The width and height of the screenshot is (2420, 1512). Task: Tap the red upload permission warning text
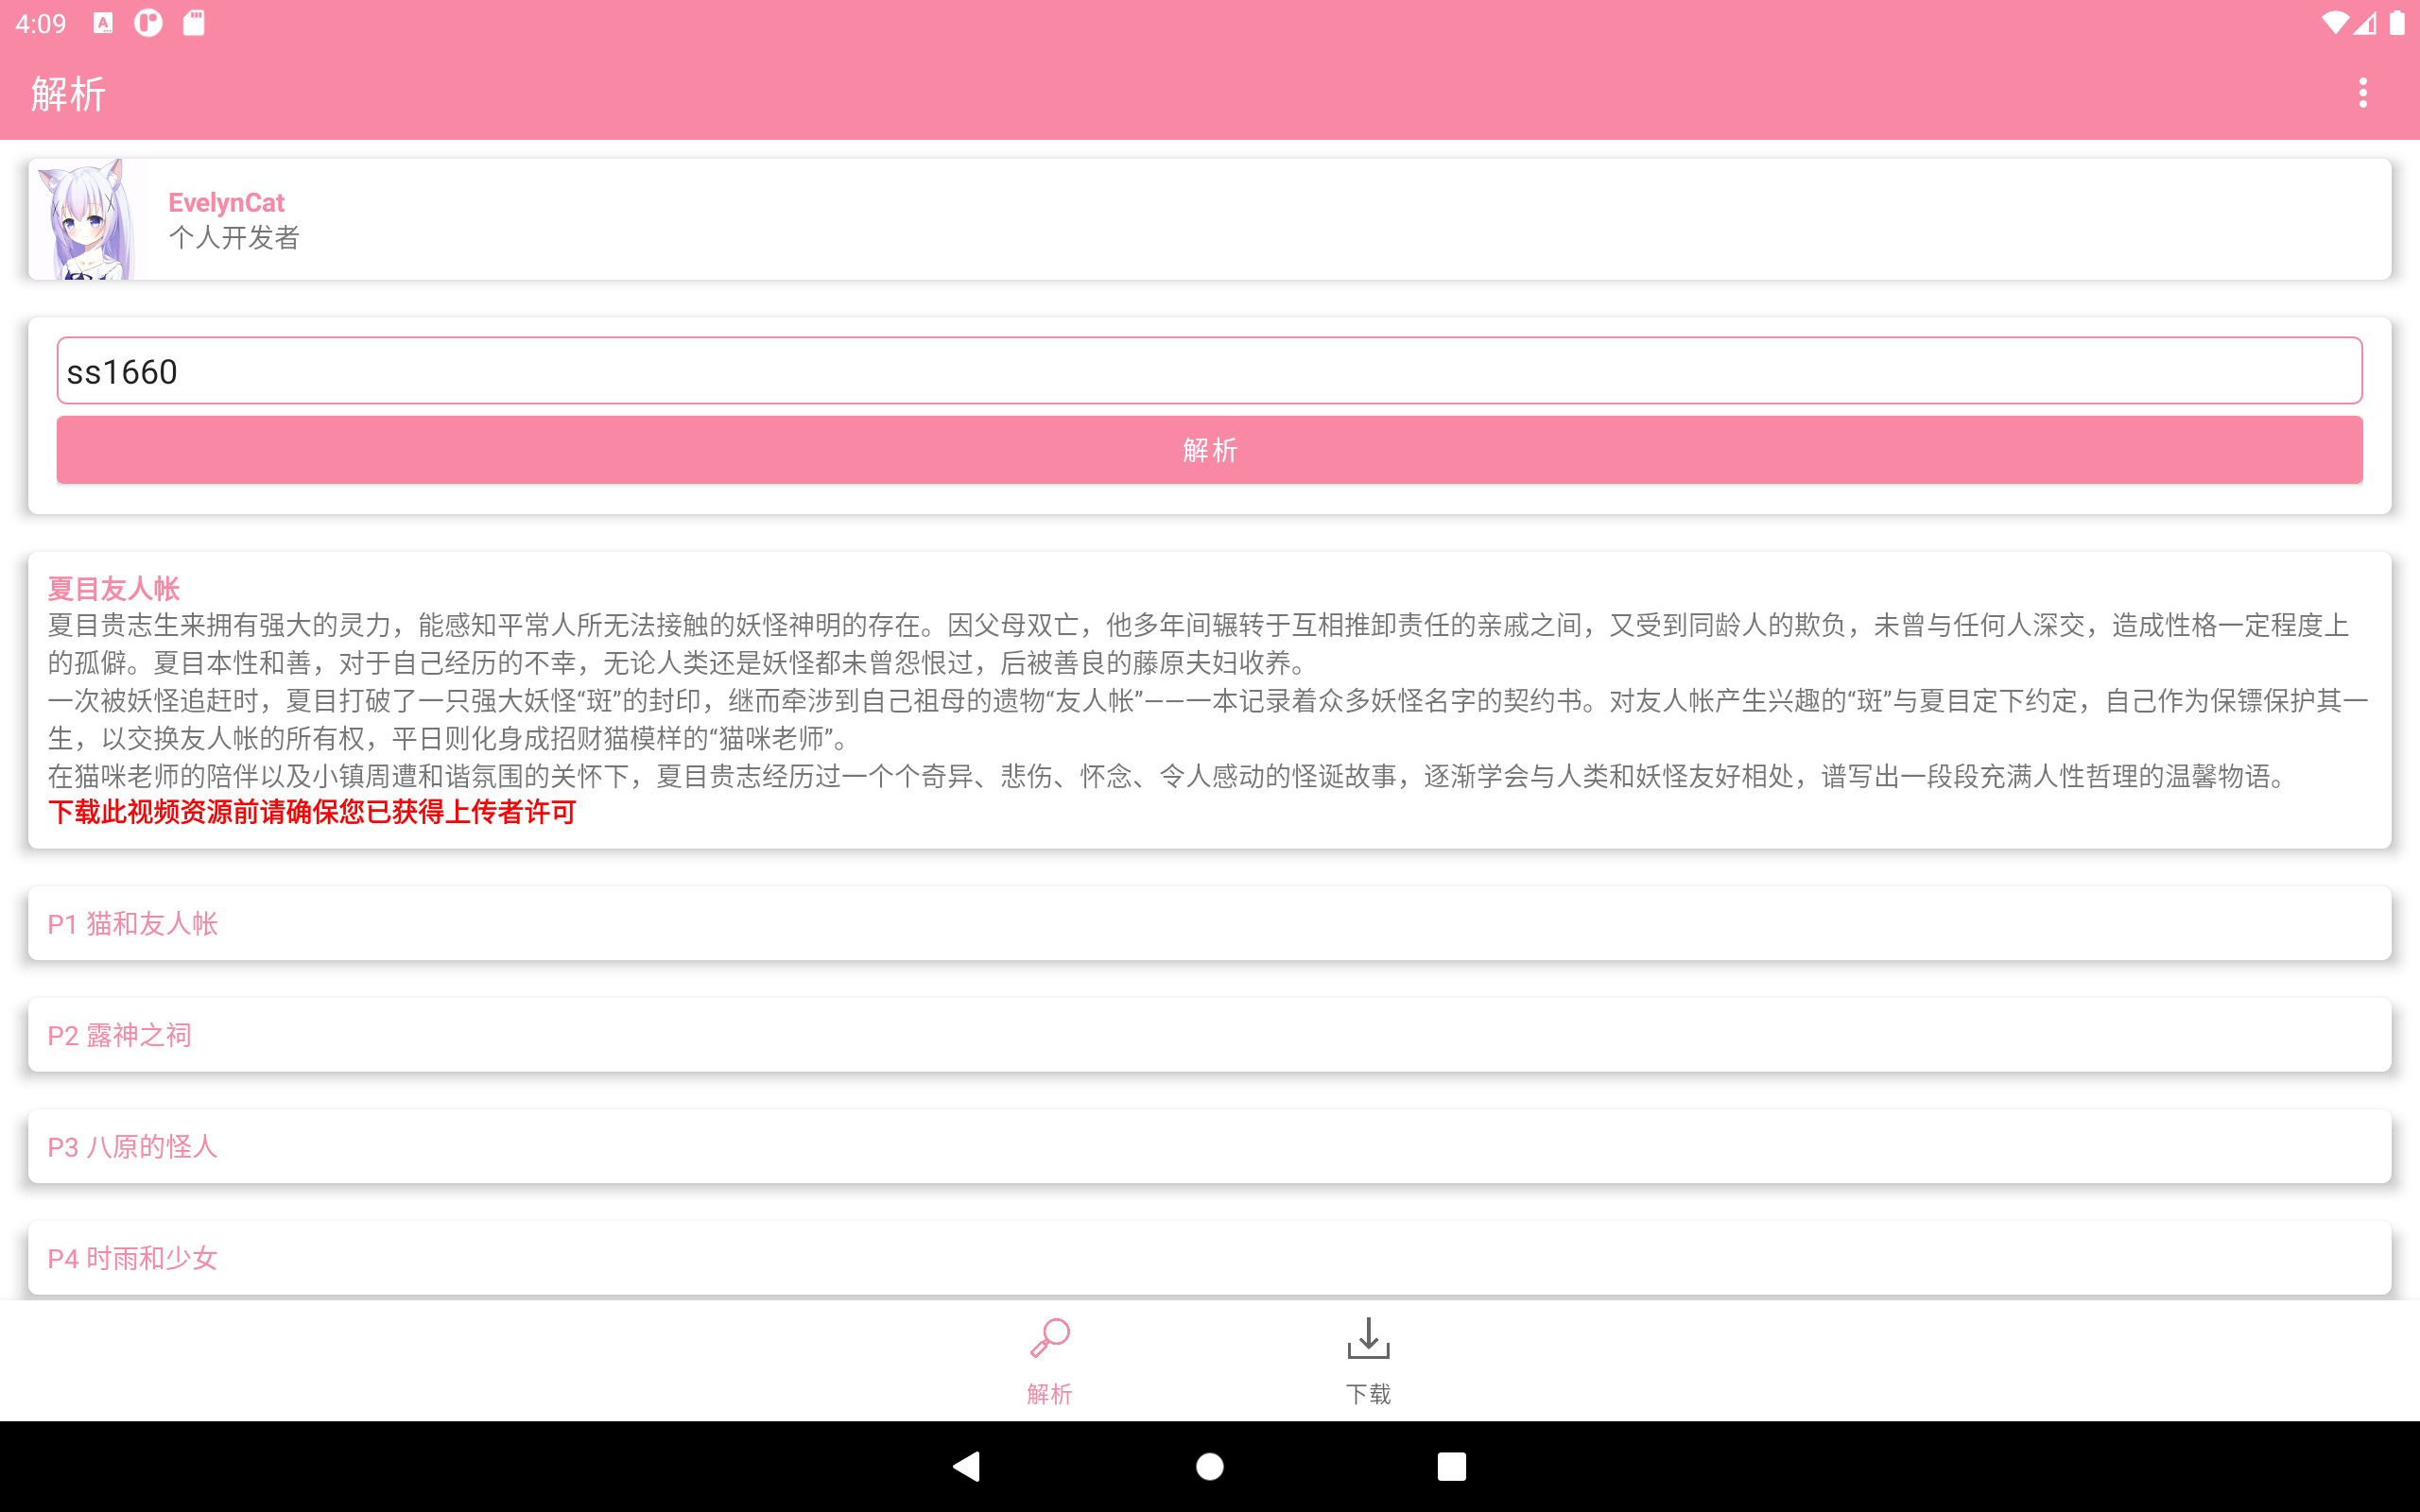312,812
